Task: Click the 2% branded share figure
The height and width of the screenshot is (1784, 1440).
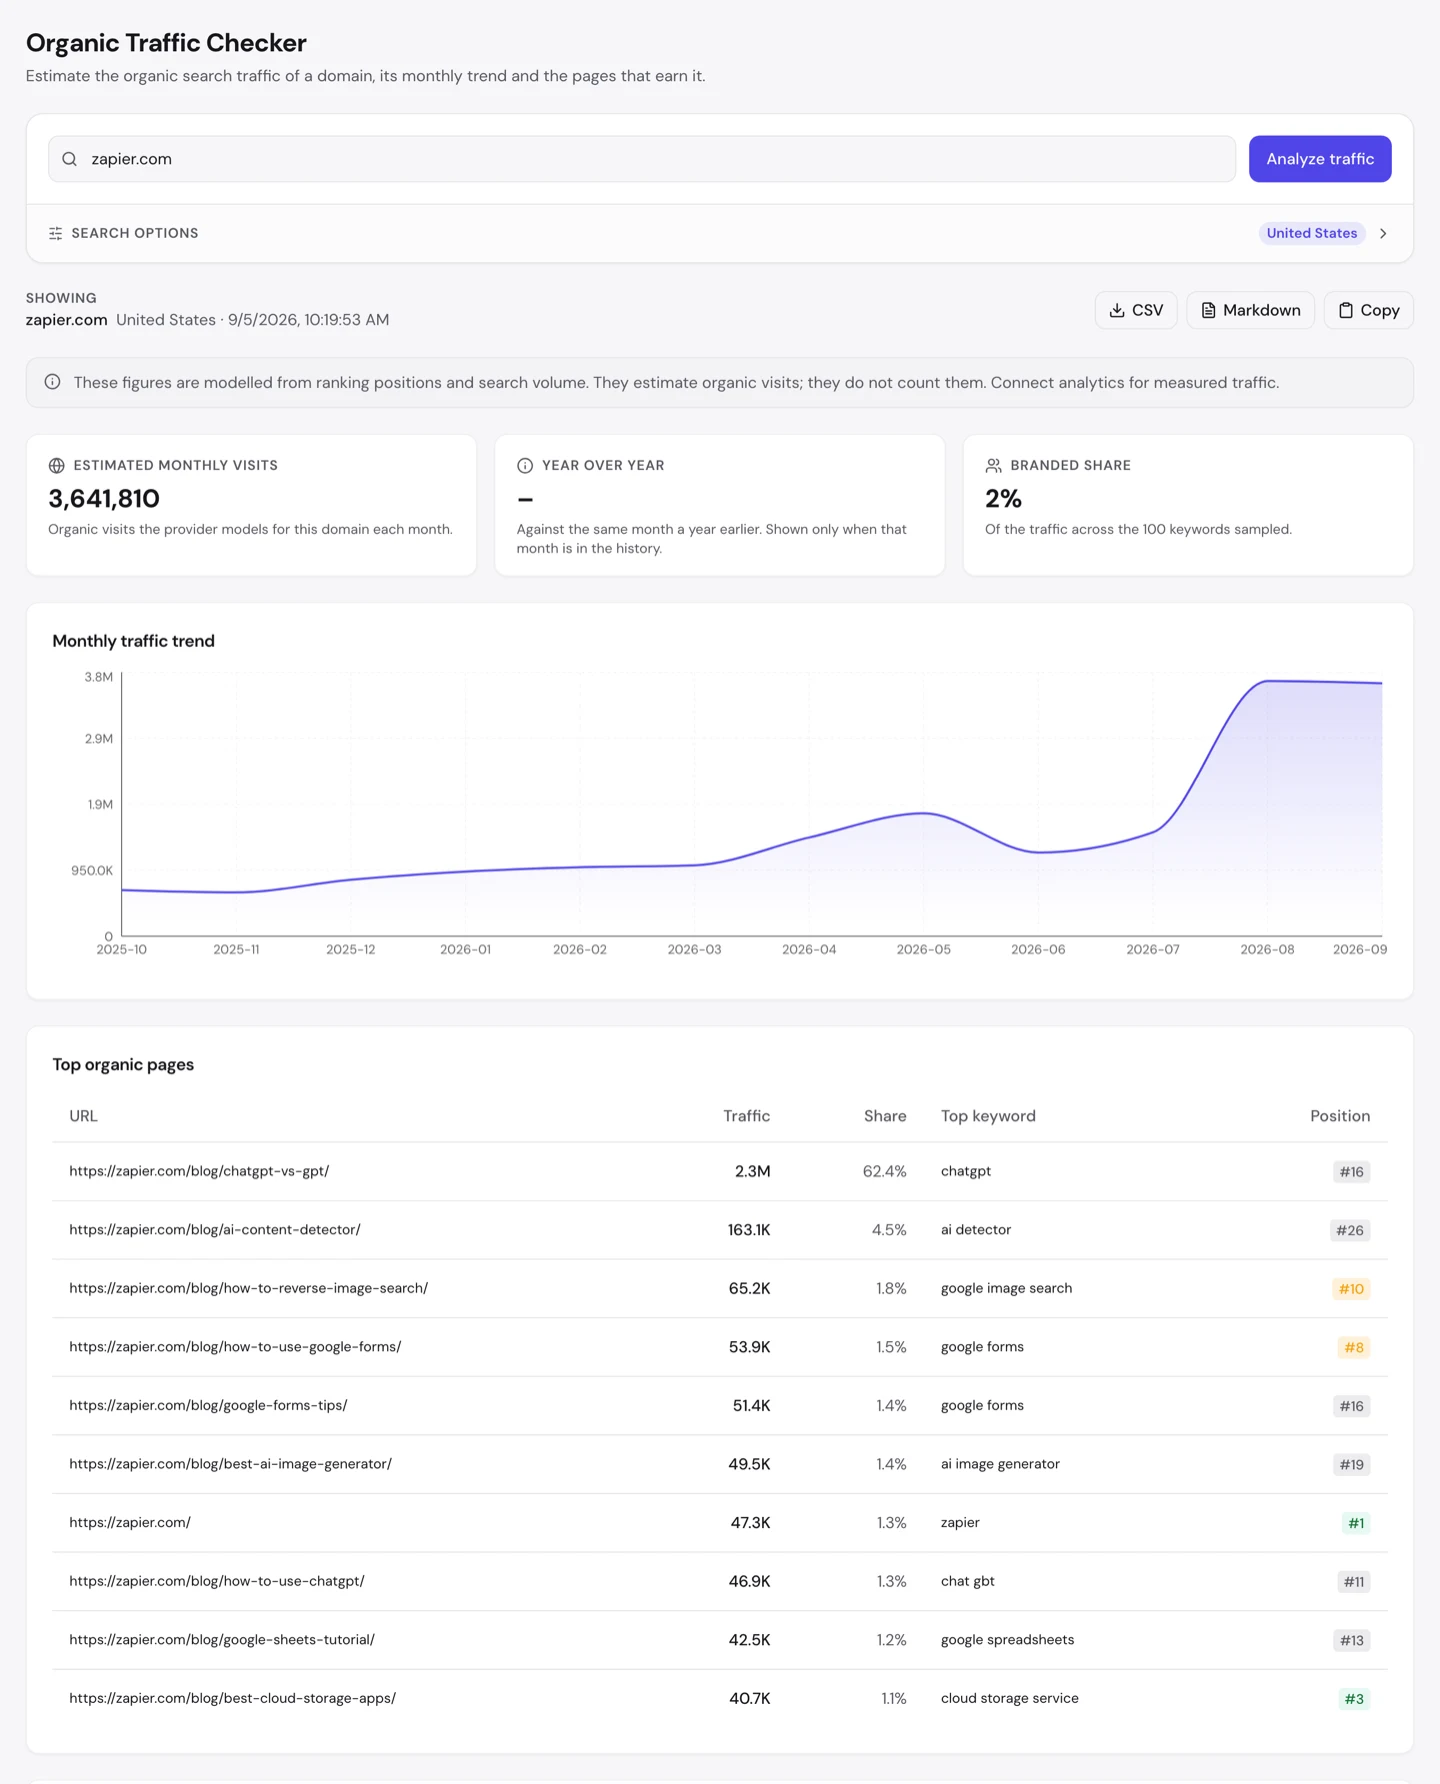Action: tap(1003, 498)
